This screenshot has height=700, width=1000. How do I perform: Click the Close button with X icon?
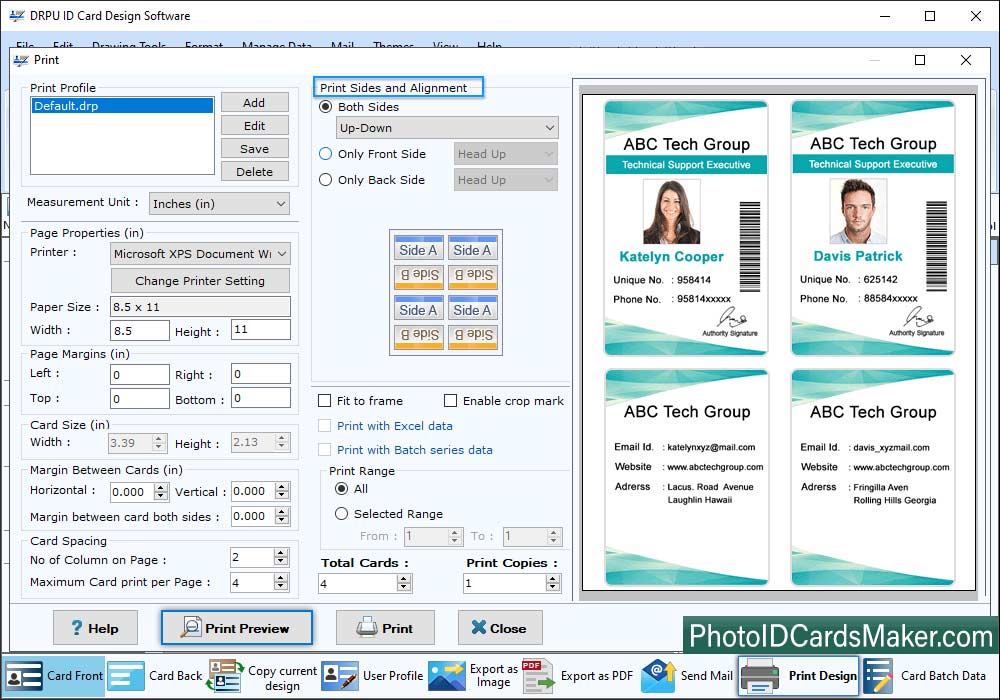500,628
